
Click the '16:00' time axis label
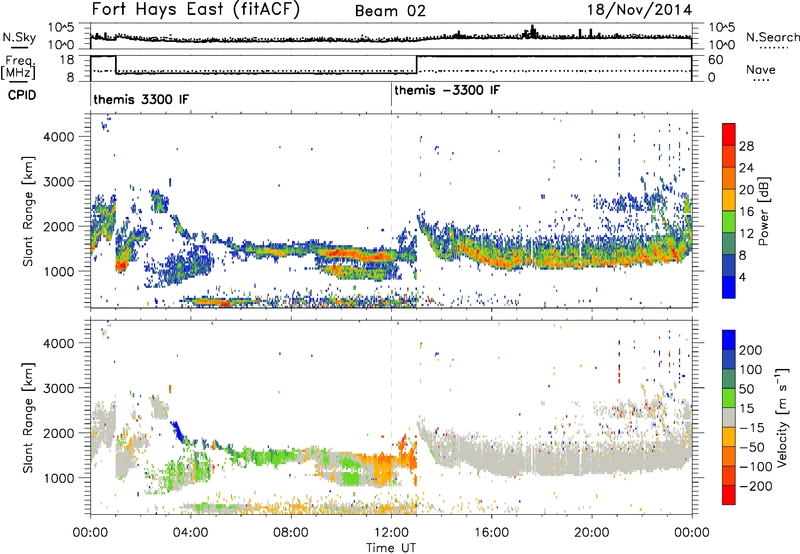pyautogui.click(x=491, y=533)
